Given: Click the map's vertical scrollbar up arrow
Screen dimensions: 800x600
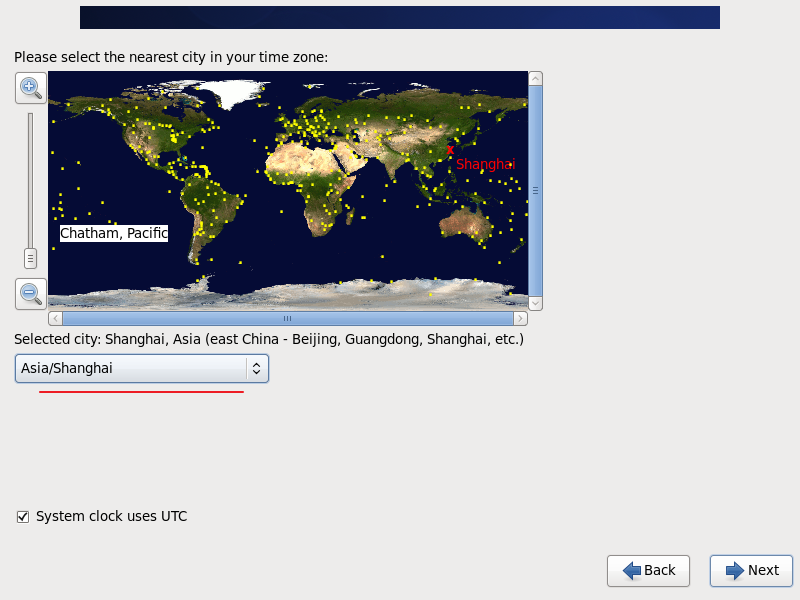Looking at the screenshot, I should [535, 78].
